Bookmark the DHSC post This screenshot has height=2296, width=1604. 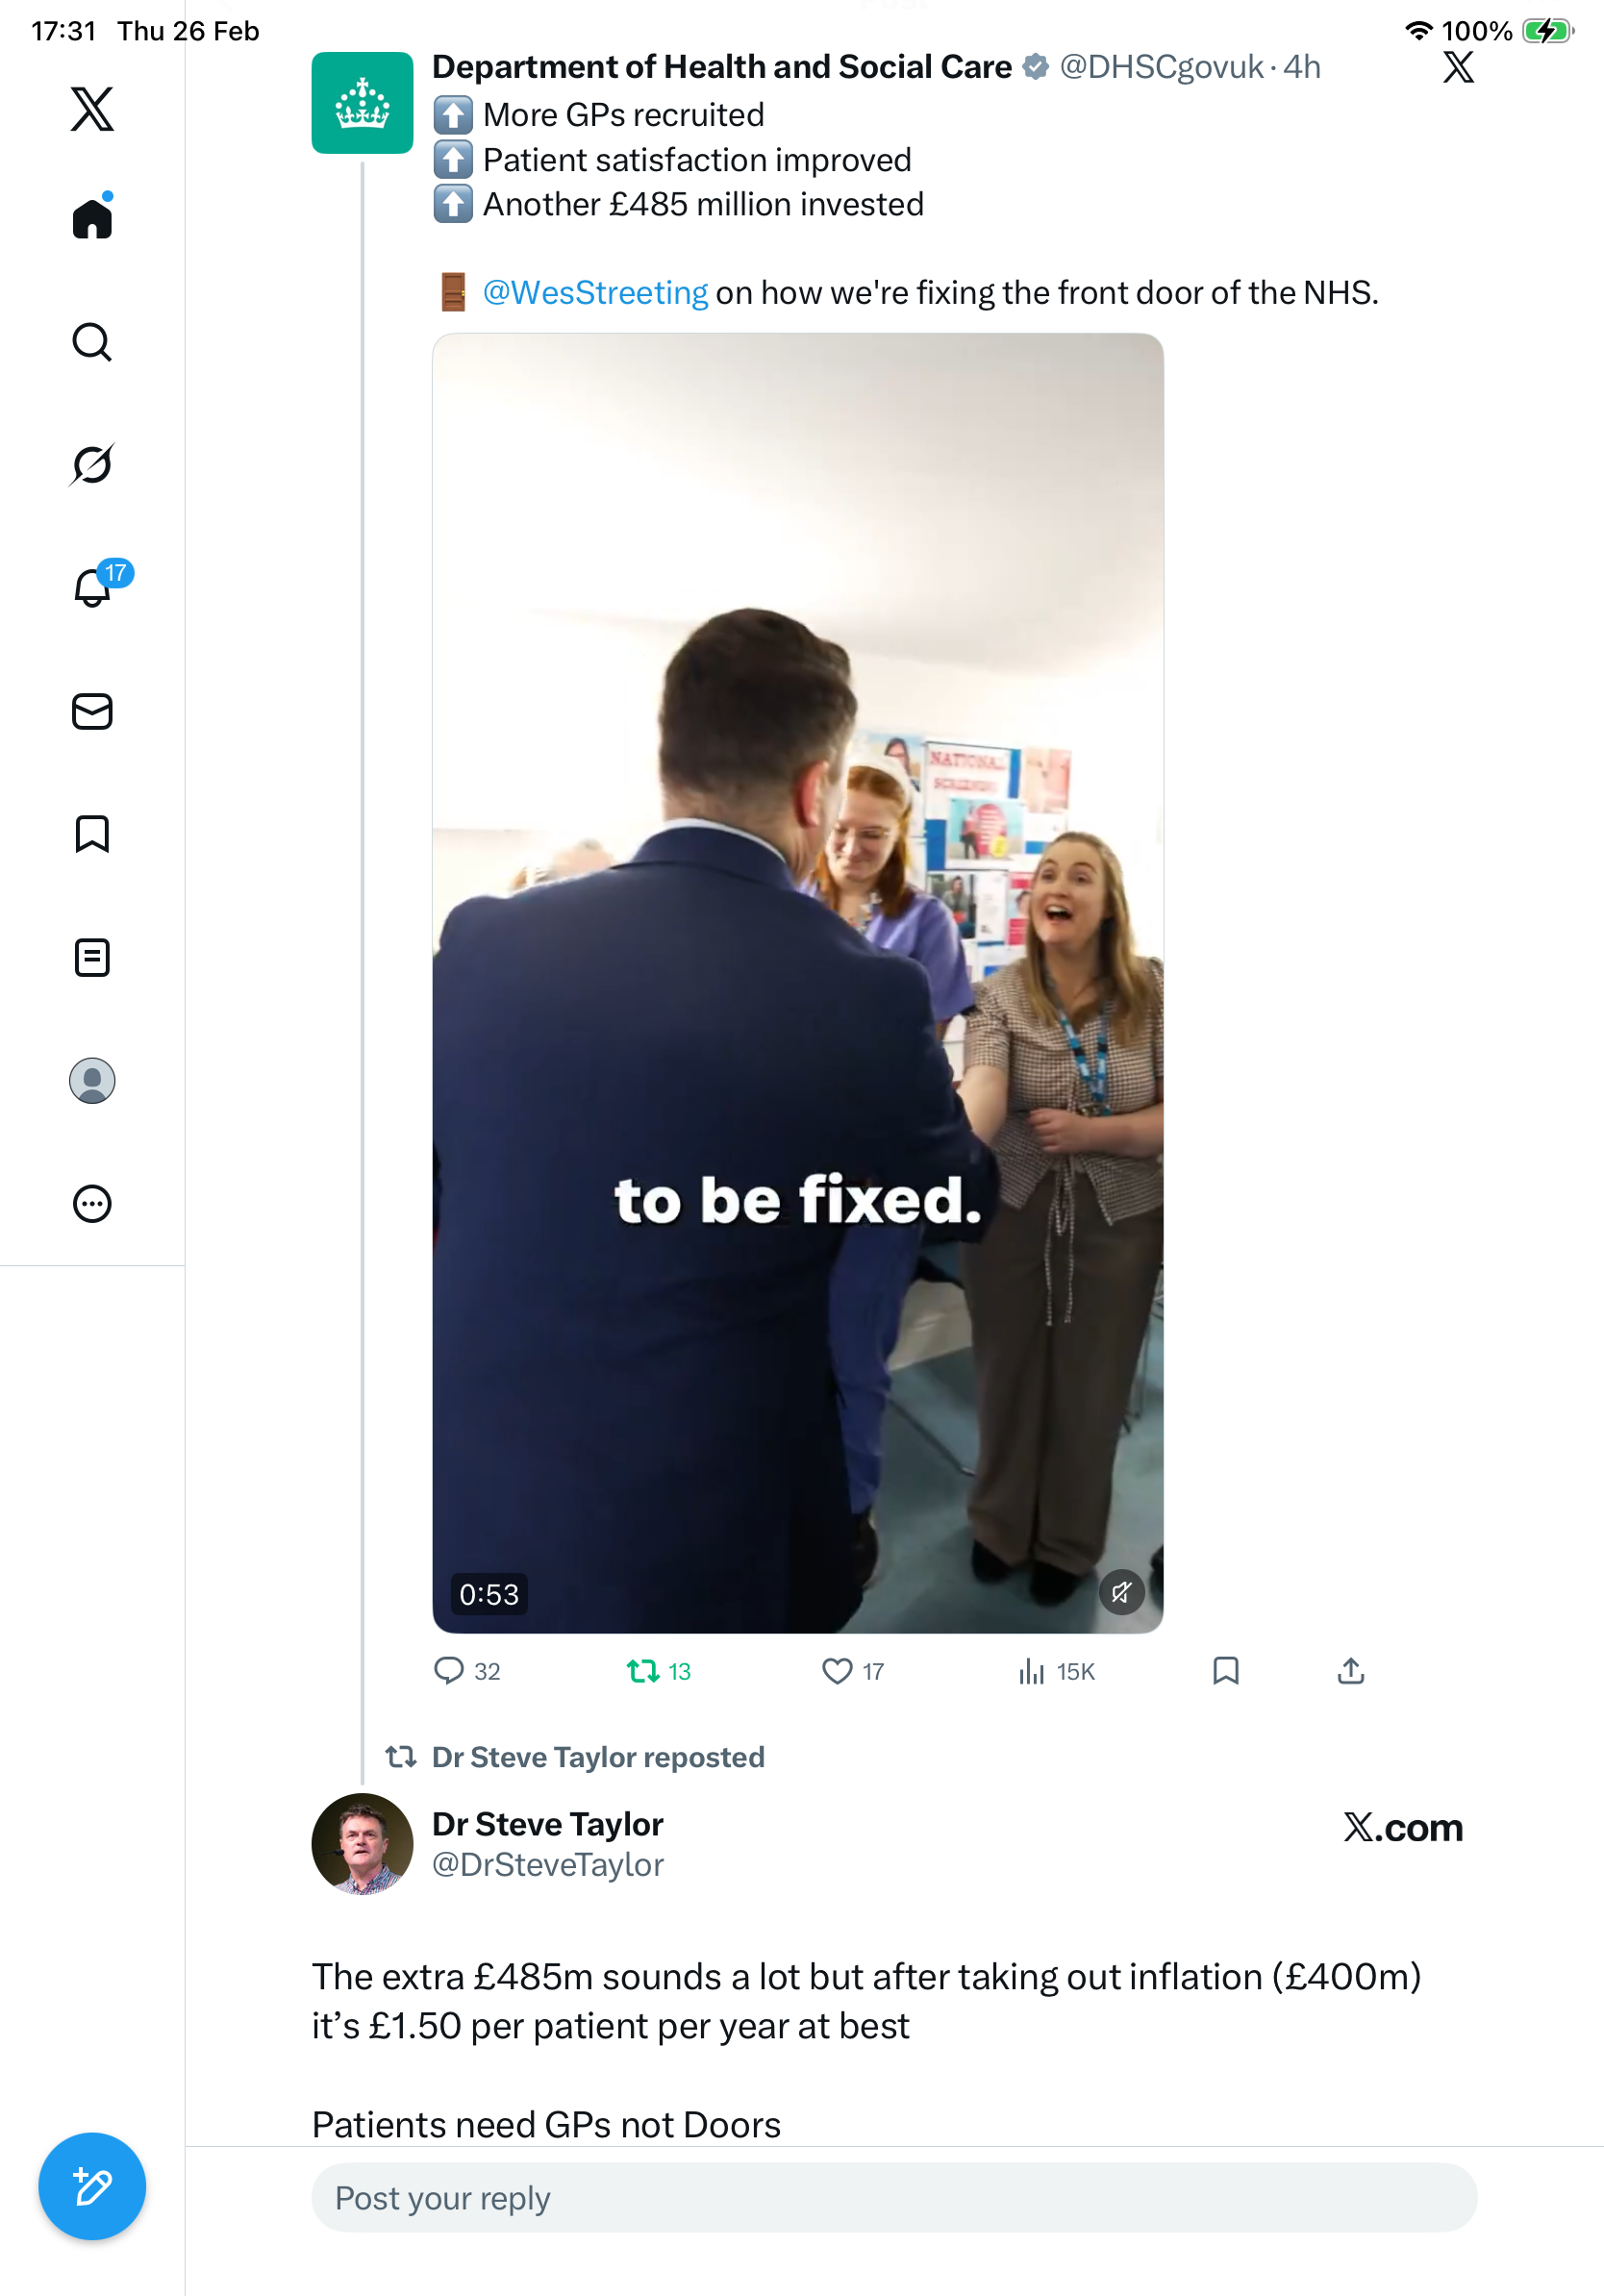point(1226,1671)
